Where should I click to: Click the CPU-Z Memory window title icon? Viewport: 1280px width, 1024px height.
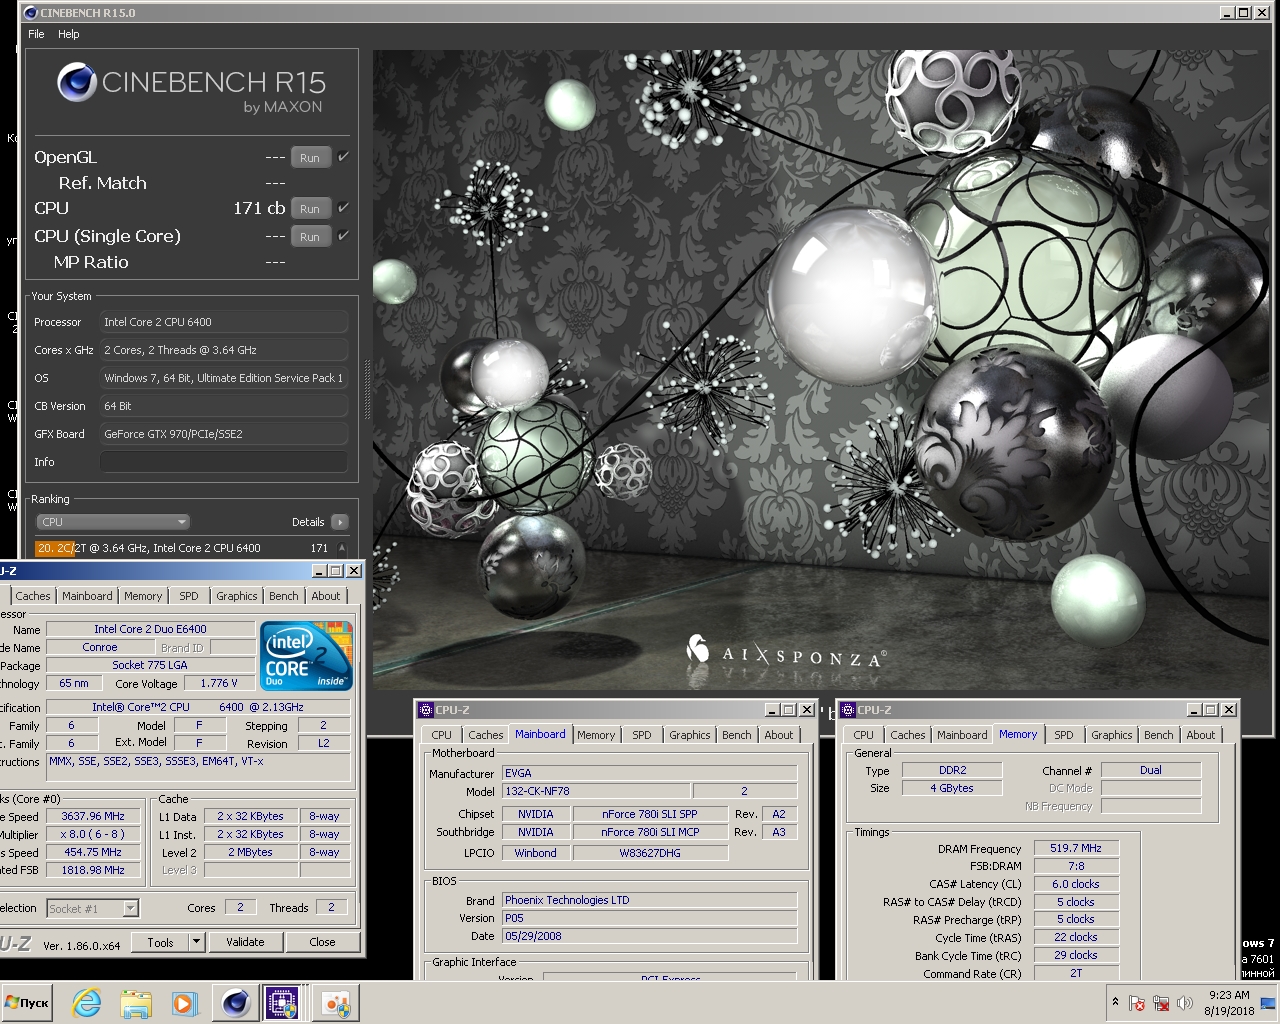pos(848,710)
